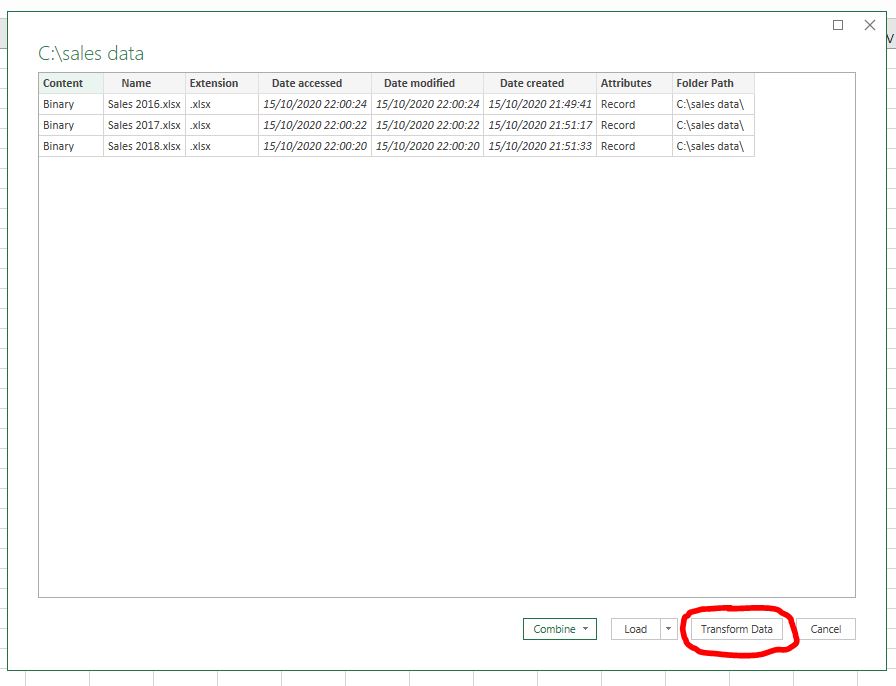896x686 pixels.
Task: Click the Record cell in Sales 2018 row
Action: (x=618, y=146)
